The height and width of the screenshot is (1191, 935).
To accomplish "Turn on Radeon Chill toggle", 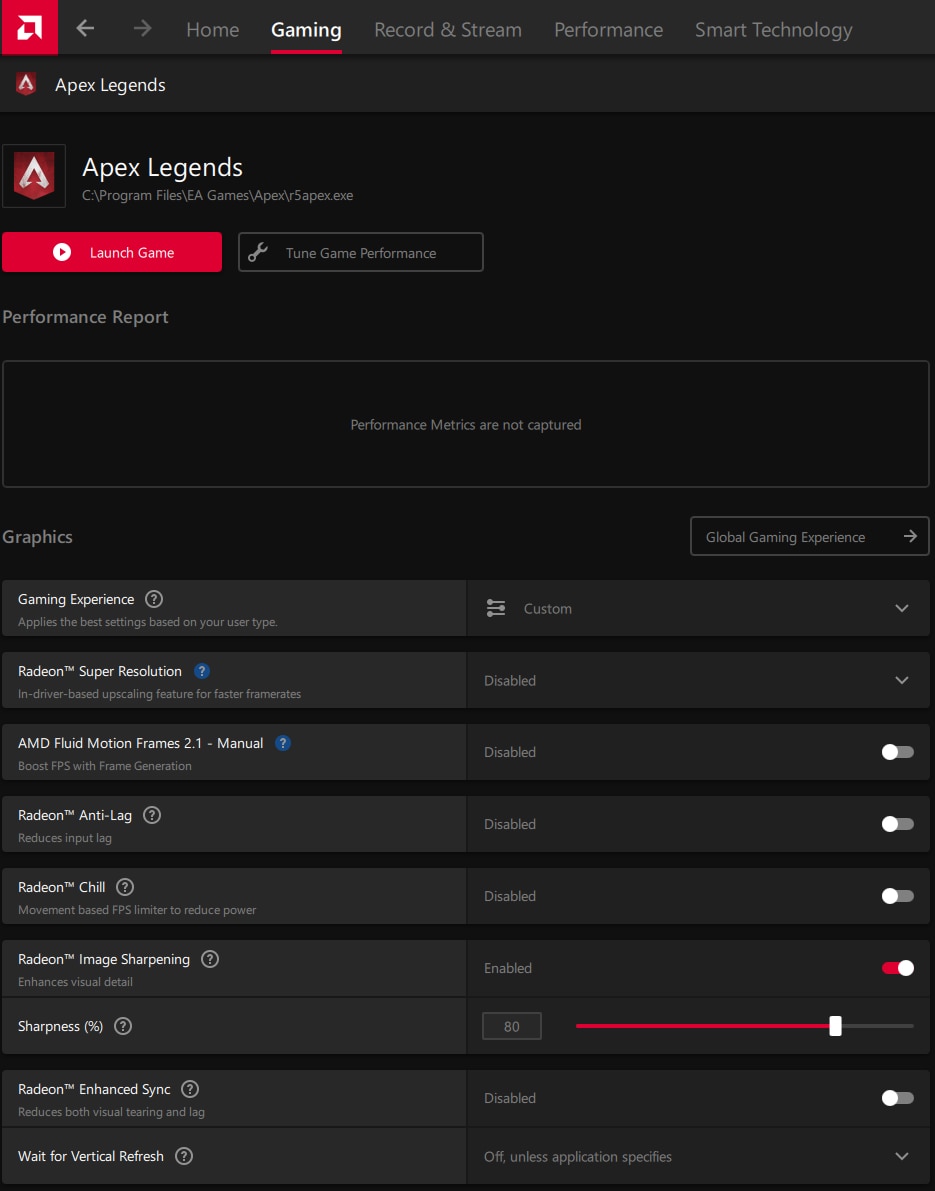I will tap(897, 896).
